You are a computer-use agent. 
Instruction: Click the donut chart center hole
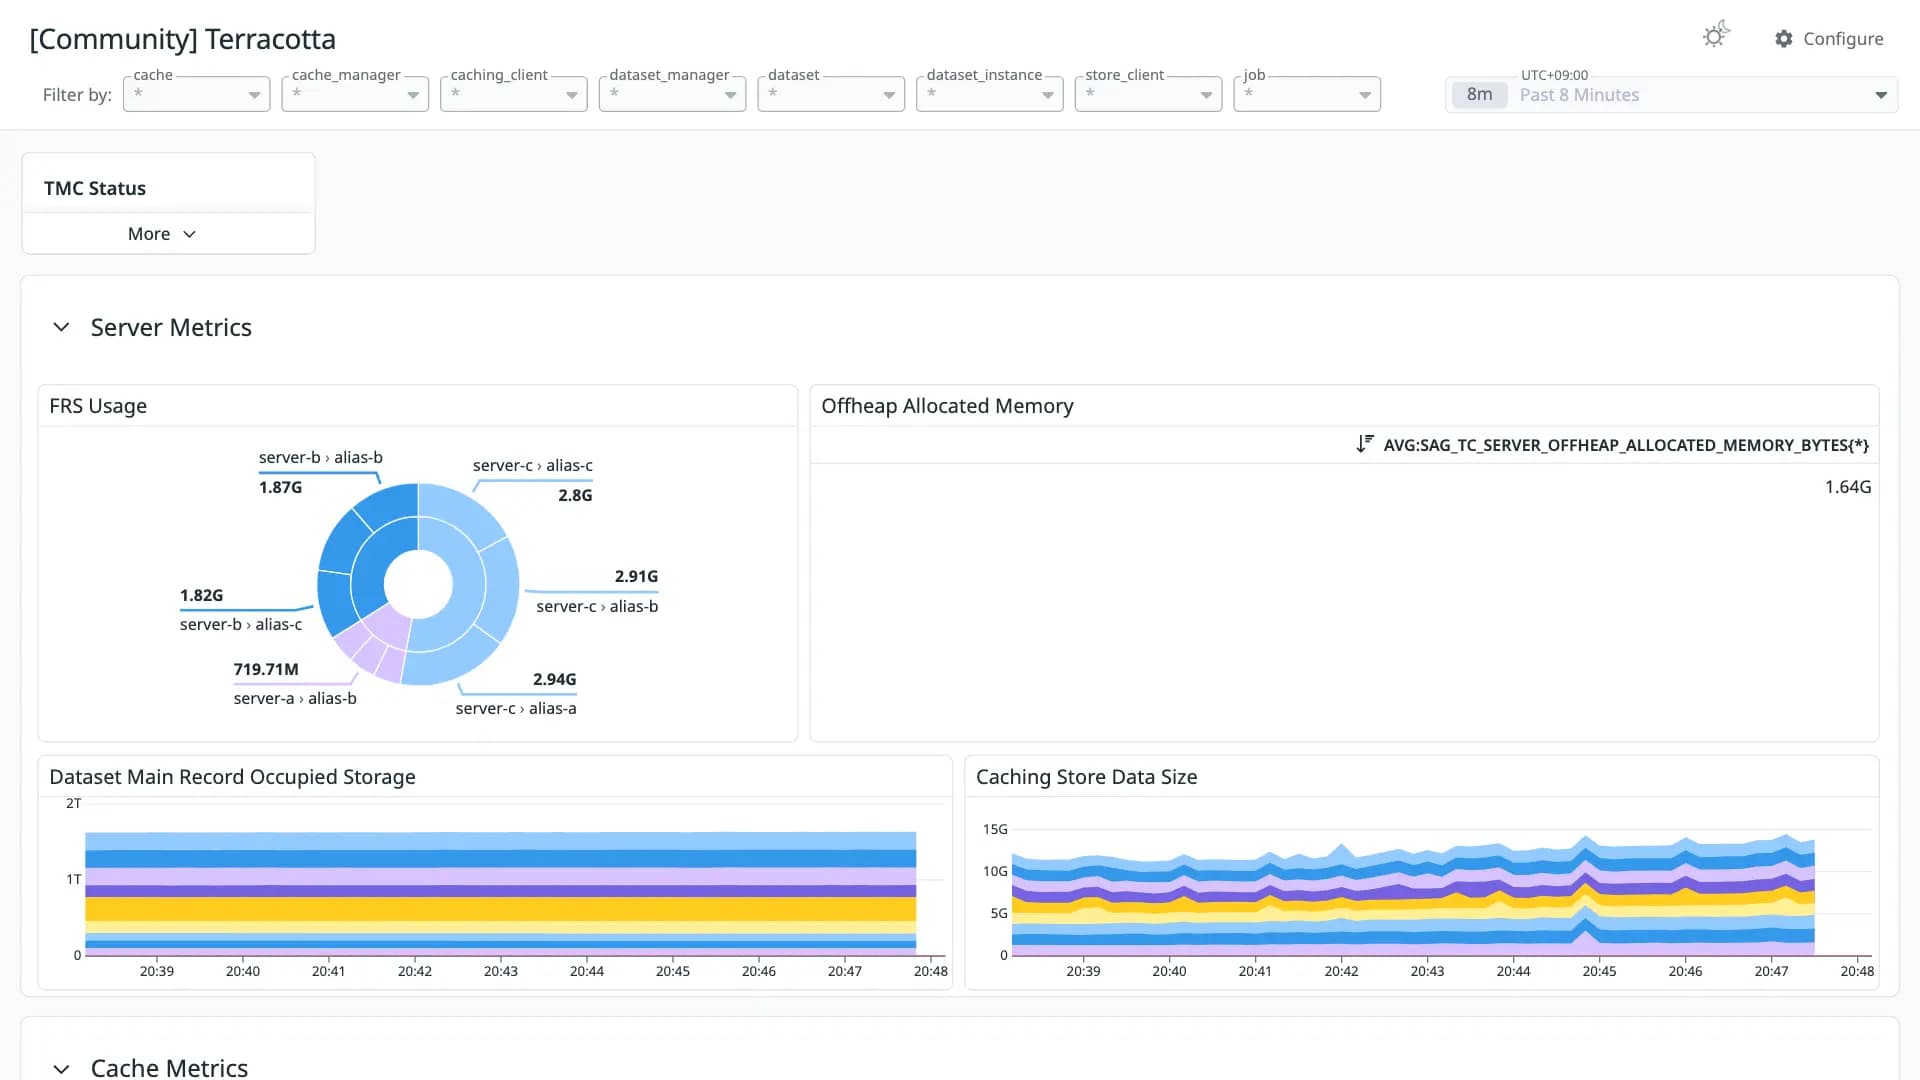point(418,585)
